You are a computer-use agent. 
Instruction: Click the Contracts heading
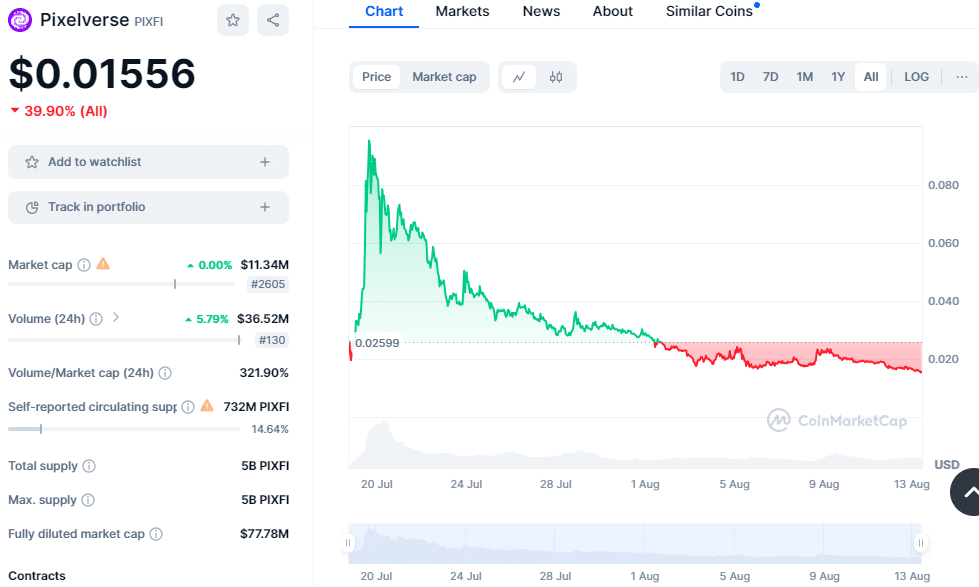click(37, 576)
